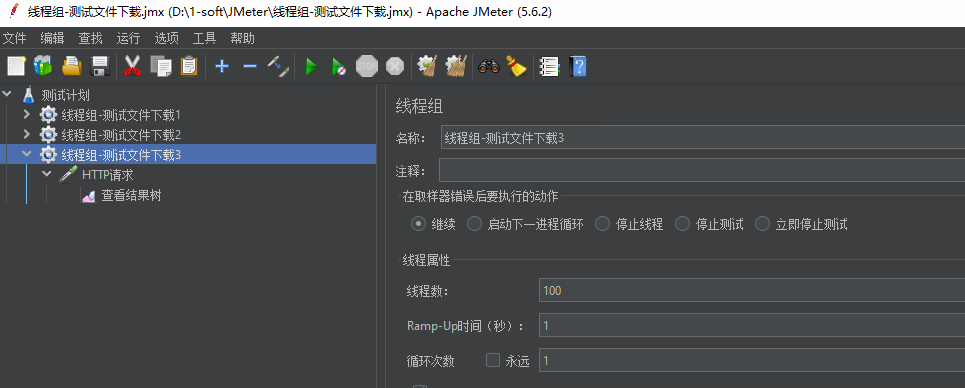Image resolution: width=965 pixels, height=388 pixels.
Task: Click the 循环次数 value field
Action: (x=752, y=360)
